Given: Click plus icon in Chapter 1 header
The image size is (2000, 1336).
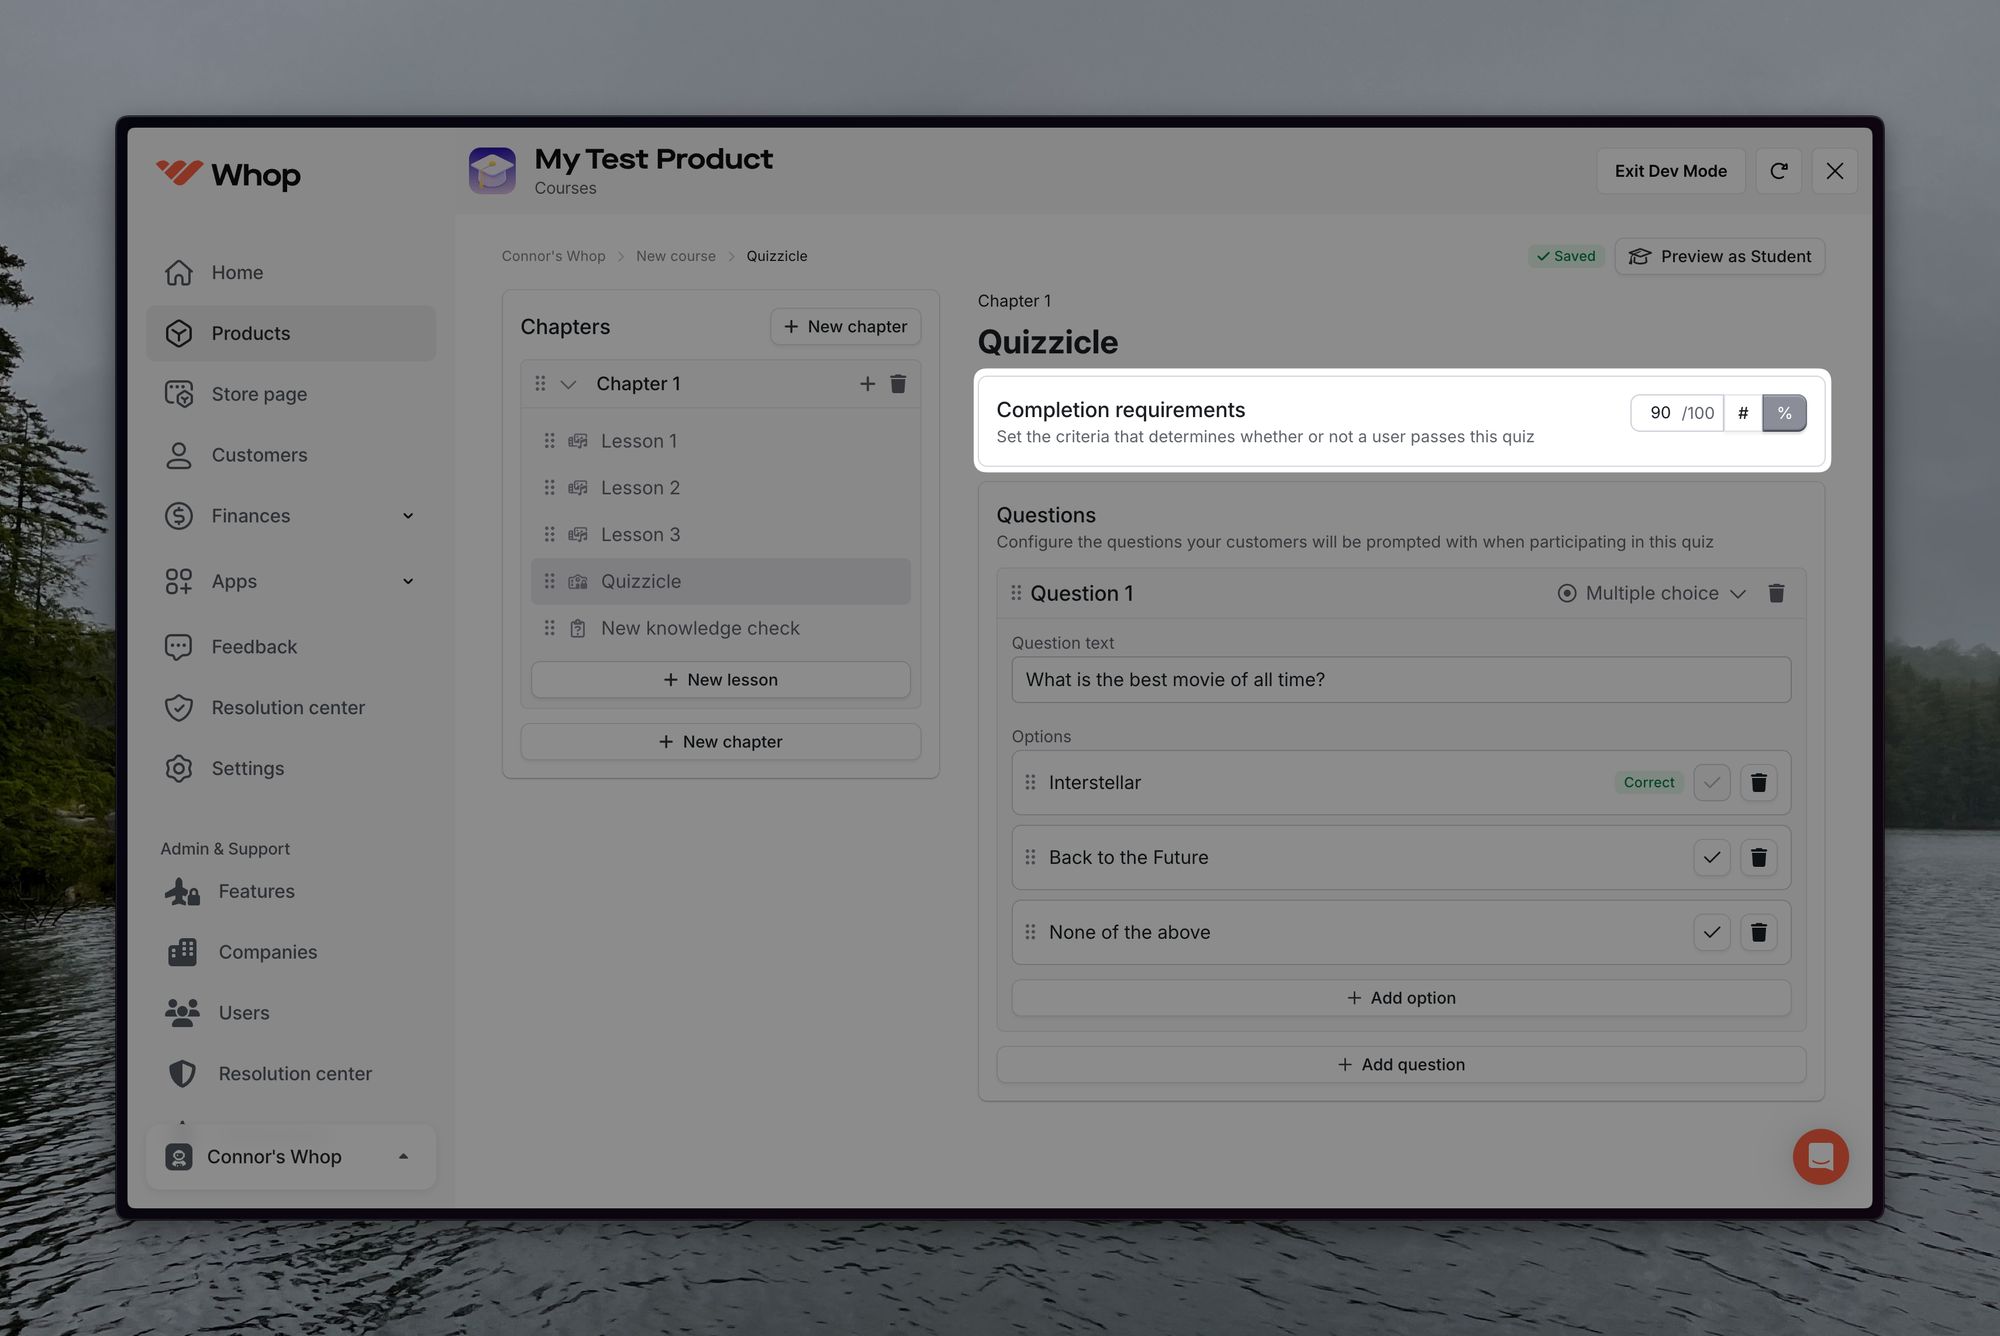Looking at the screenshot, I should click(x=867, y=384).
